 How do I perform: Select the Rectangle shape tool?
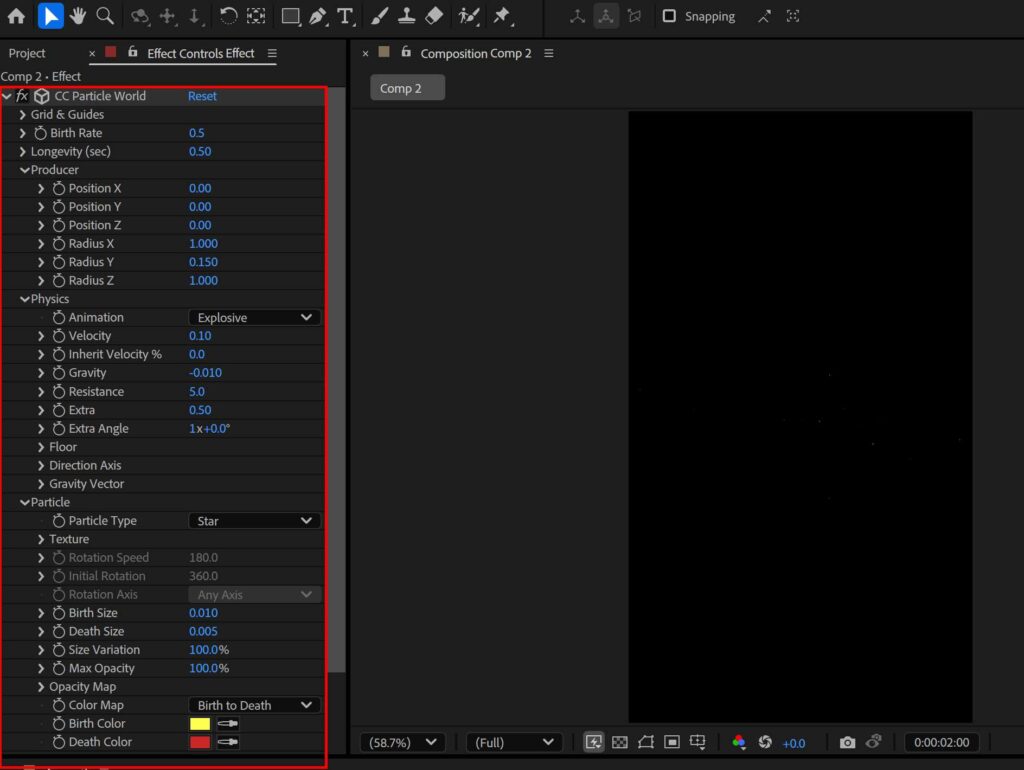tap(290, 16)
